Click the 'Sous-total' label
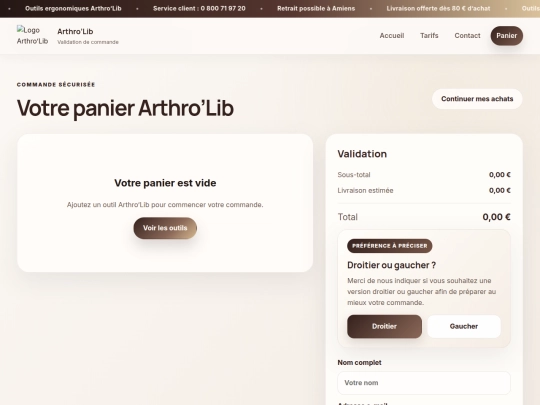The image size is (540, 405). (354, 175)
